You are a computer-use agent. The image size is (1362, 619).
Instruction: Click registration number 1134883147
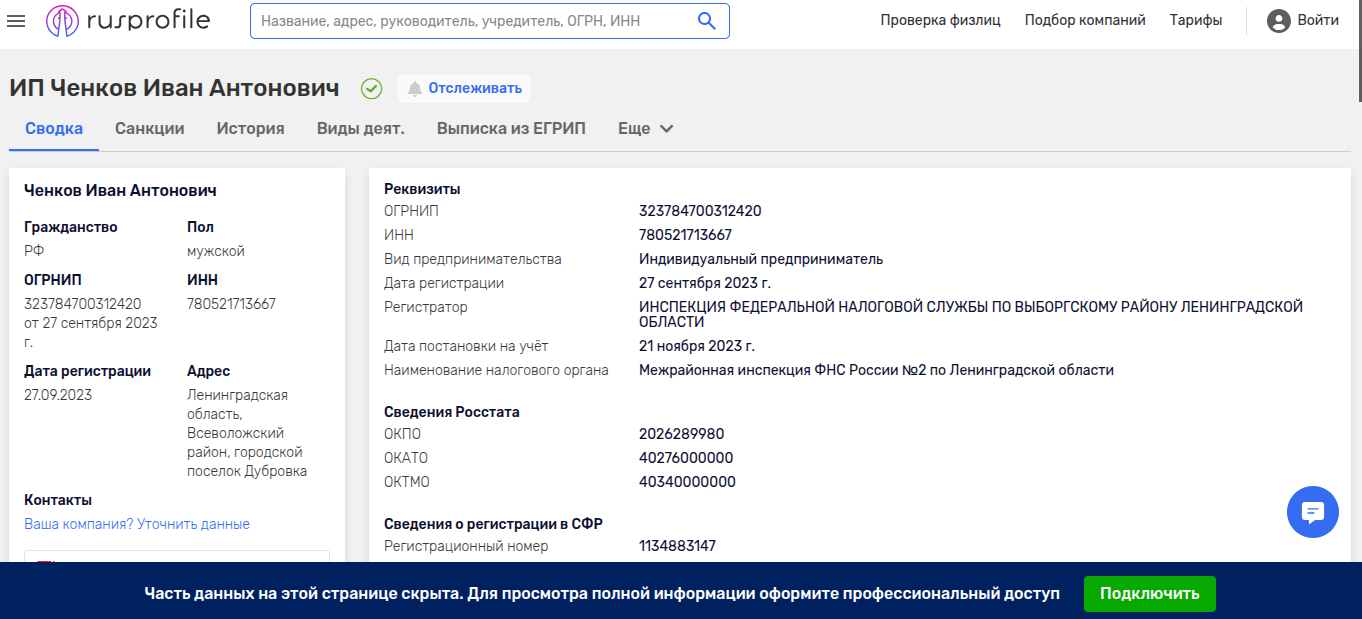tap(678, 546)
